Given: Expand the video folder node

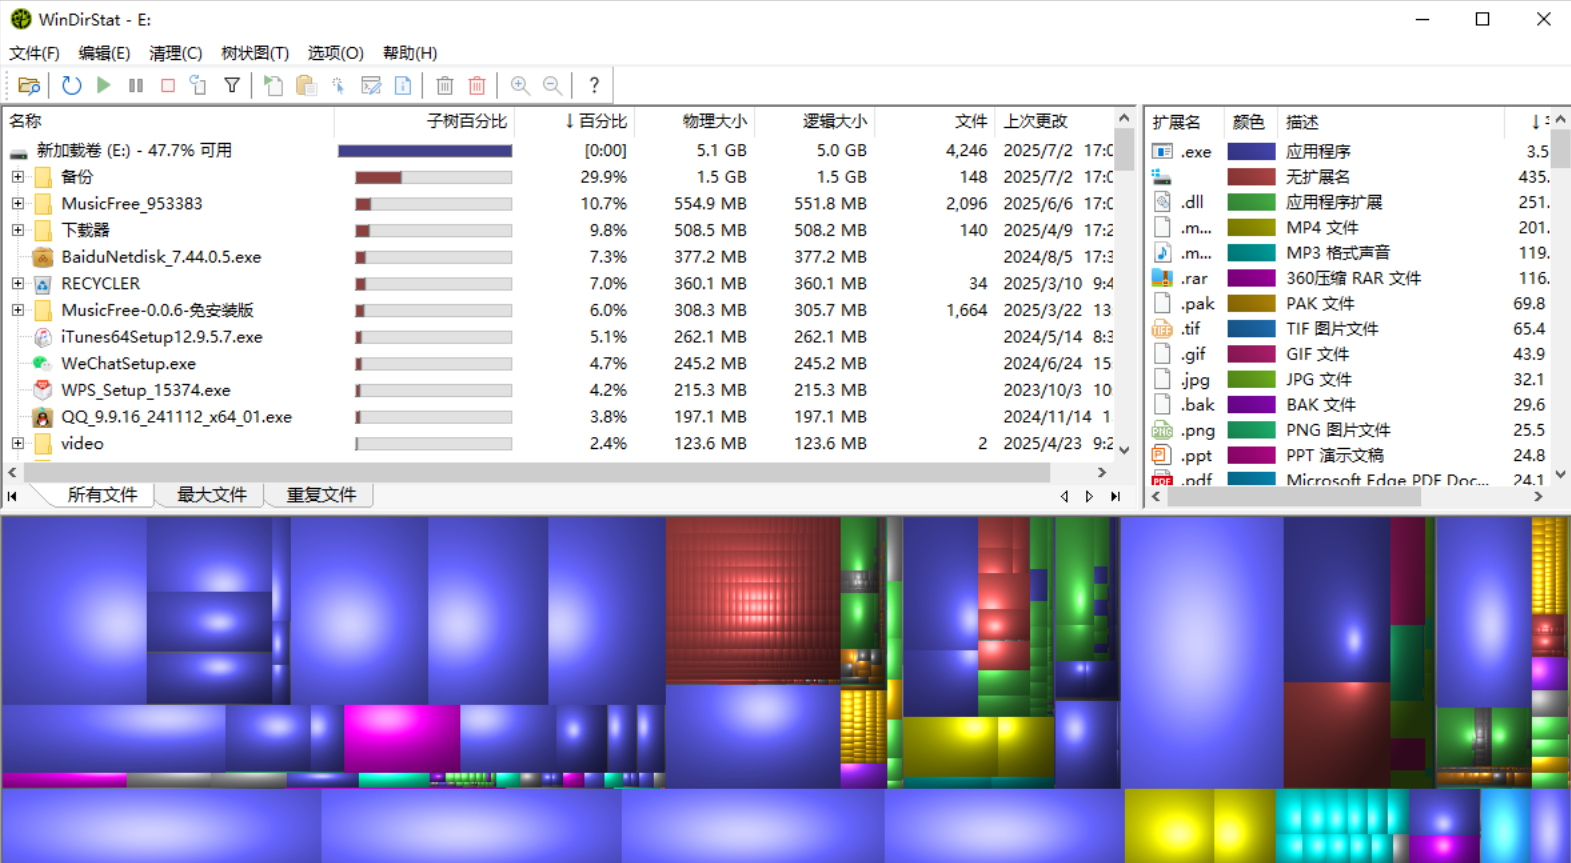Looking at the screenshot, I should 18,444.
